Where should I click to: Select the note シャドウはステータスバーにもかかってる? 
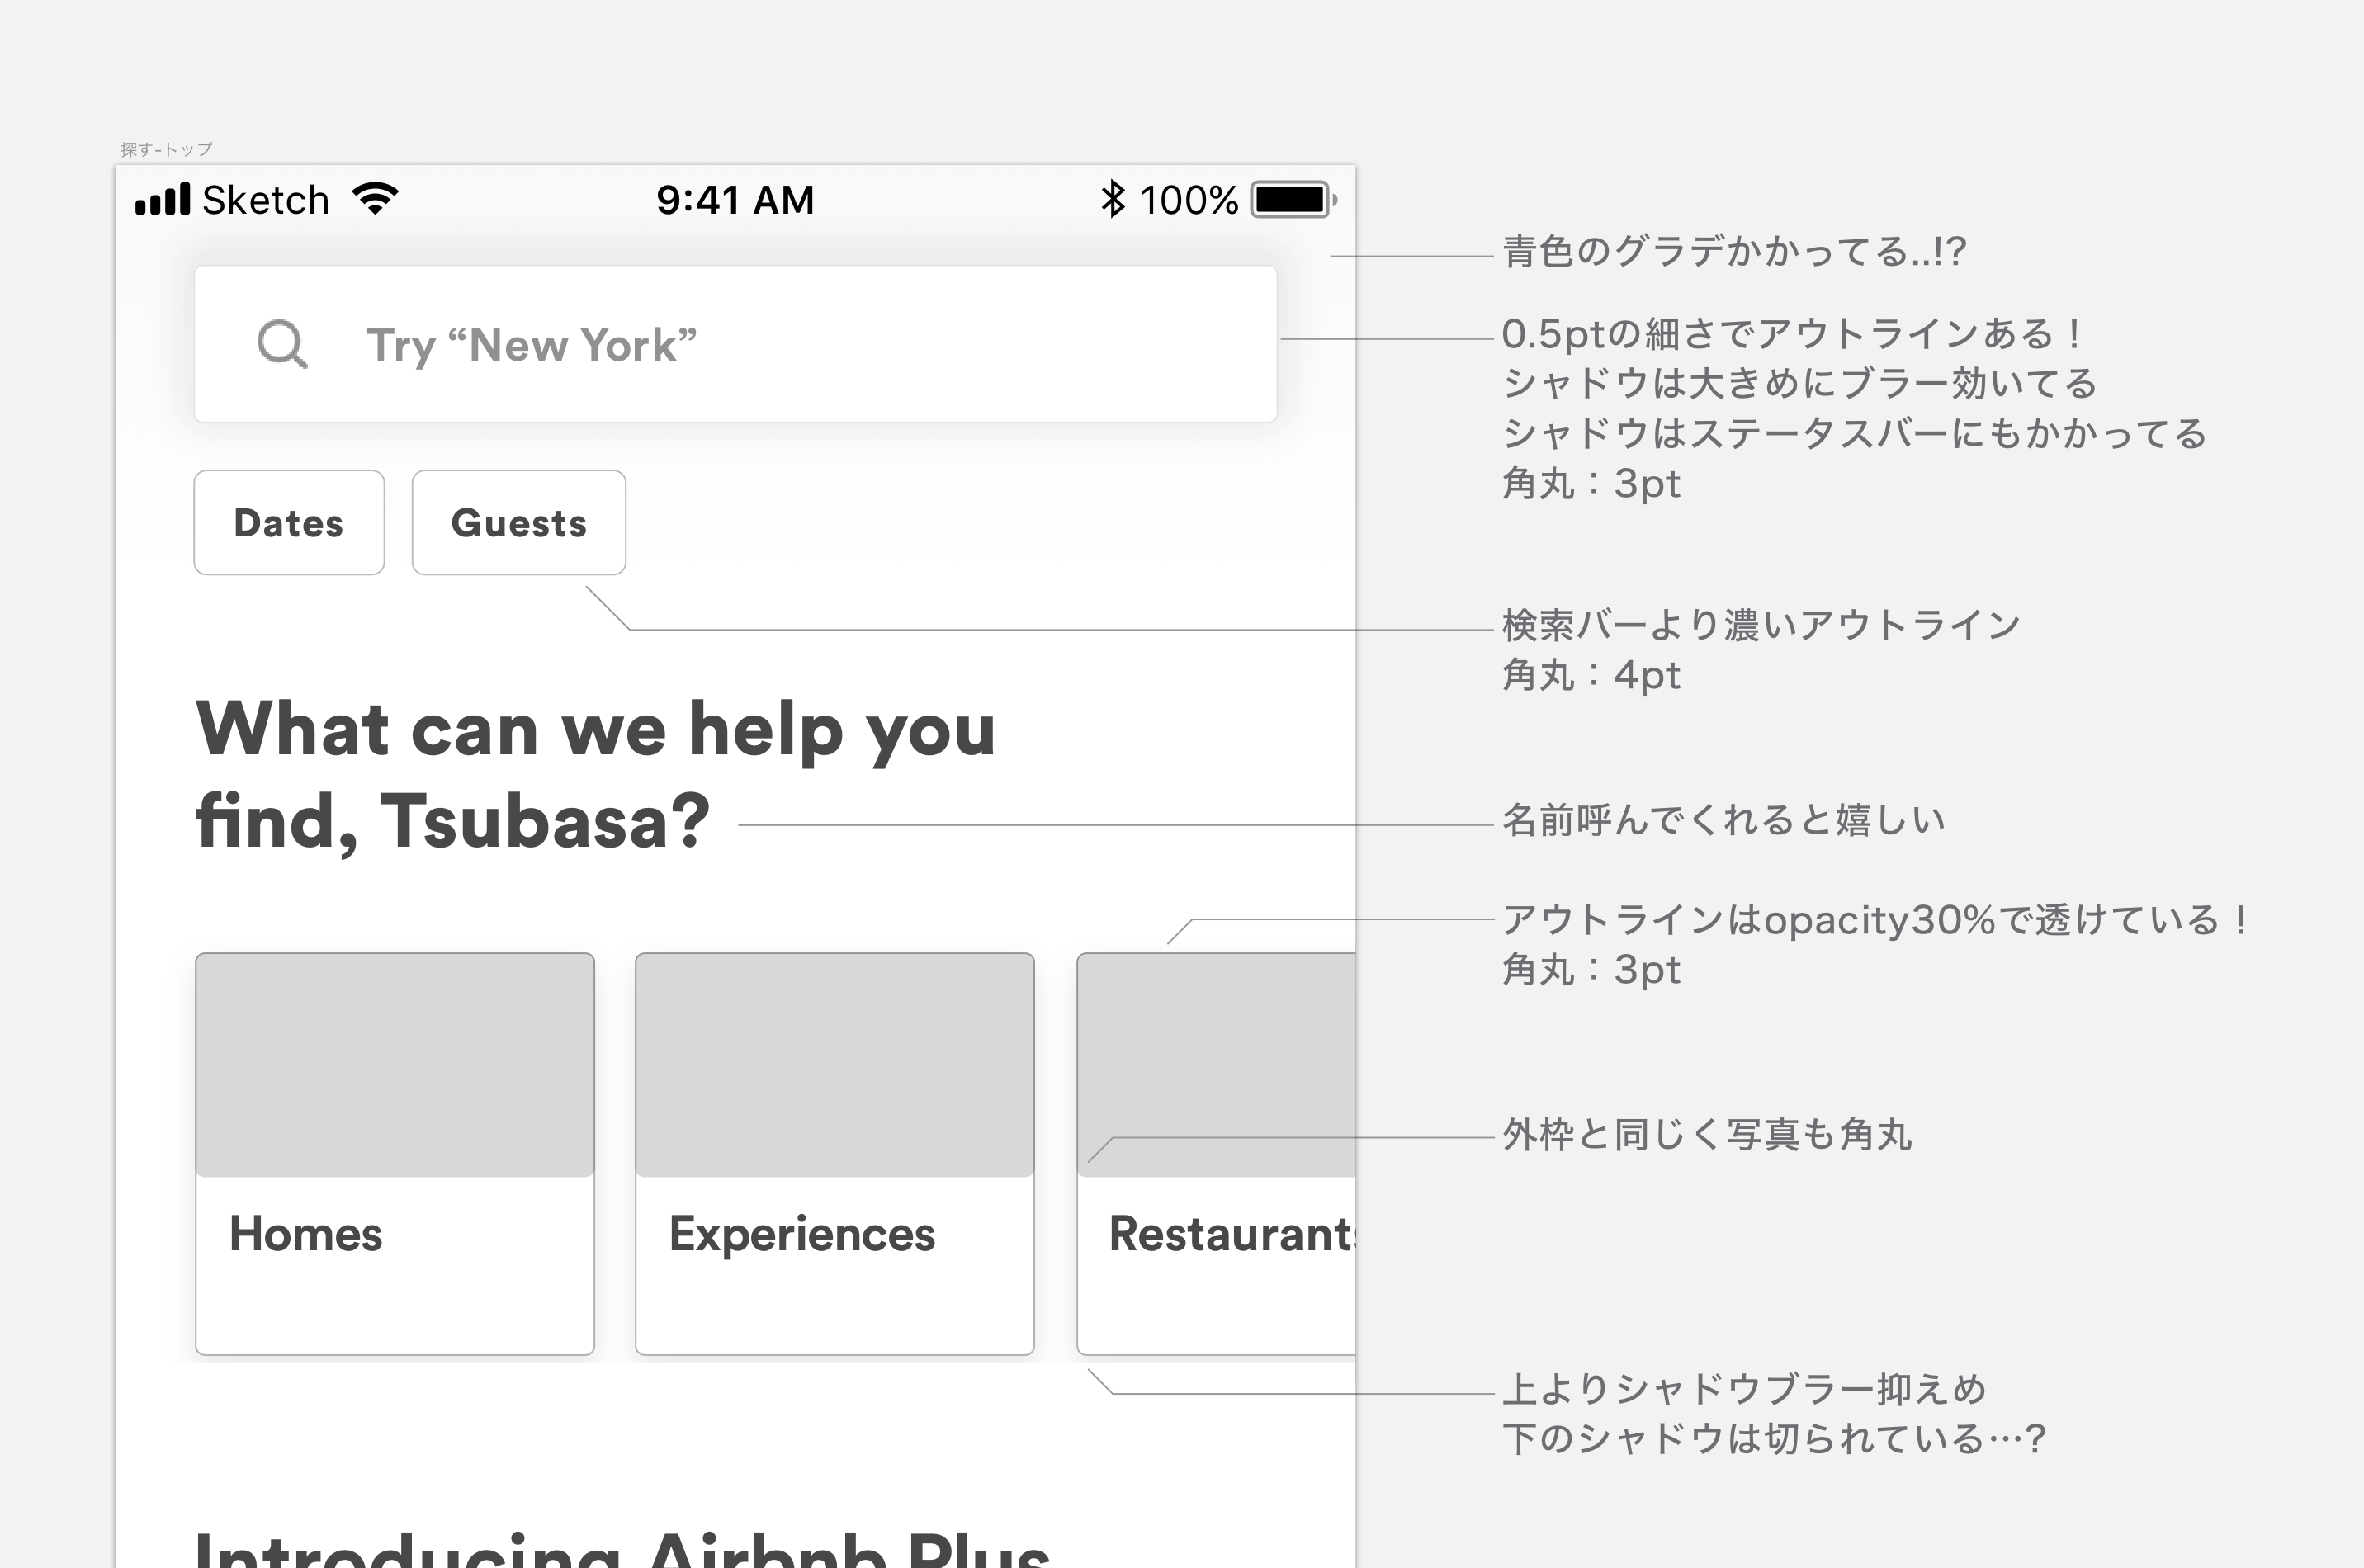[x=1854, y=433]
